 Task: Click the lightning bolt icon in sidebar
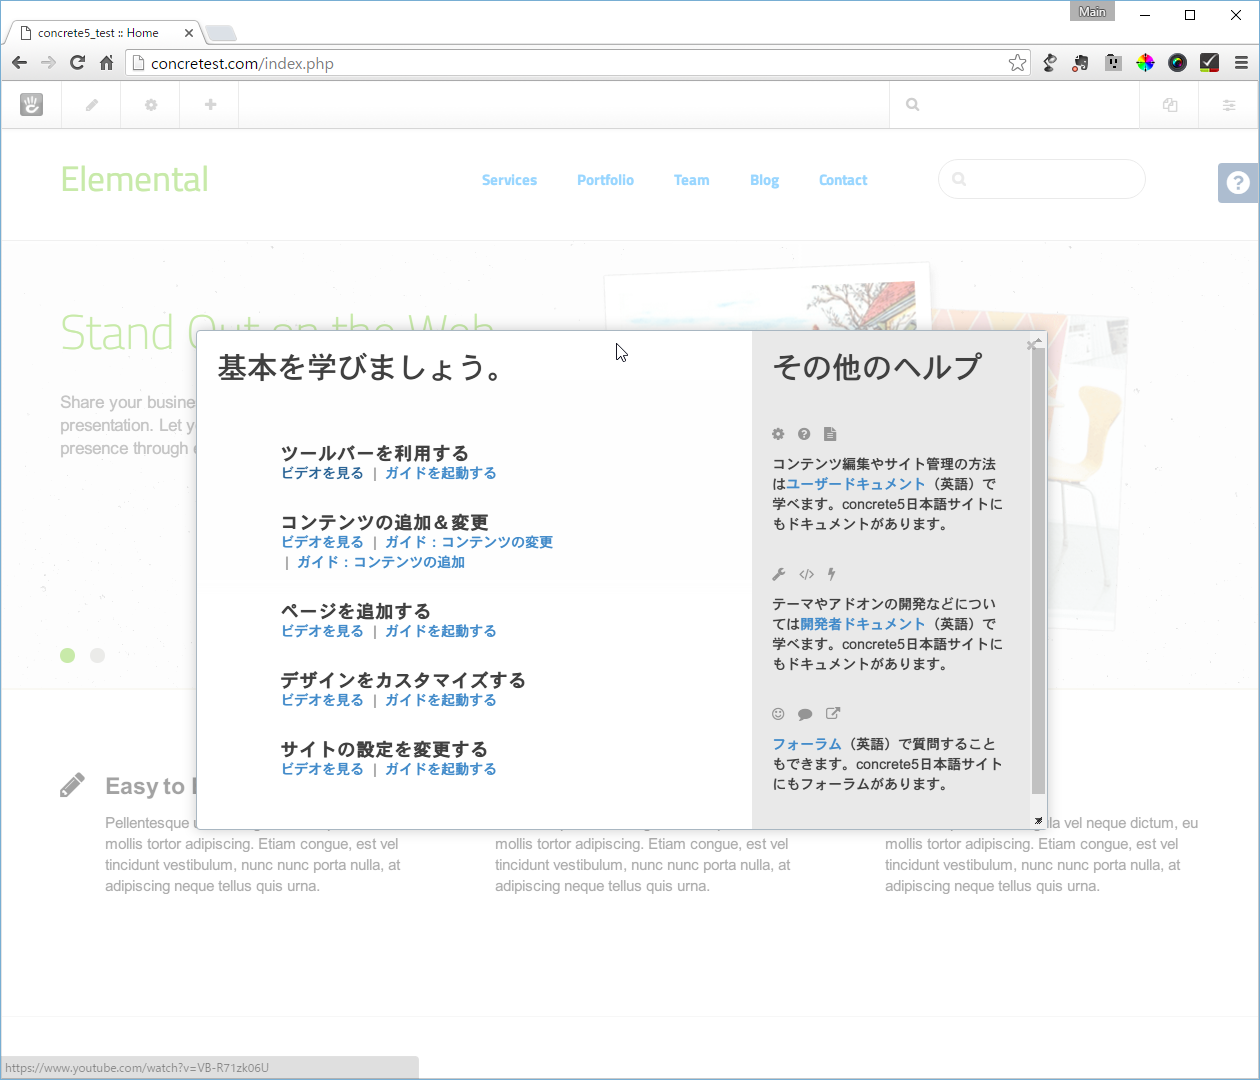[x=831, y=574]
